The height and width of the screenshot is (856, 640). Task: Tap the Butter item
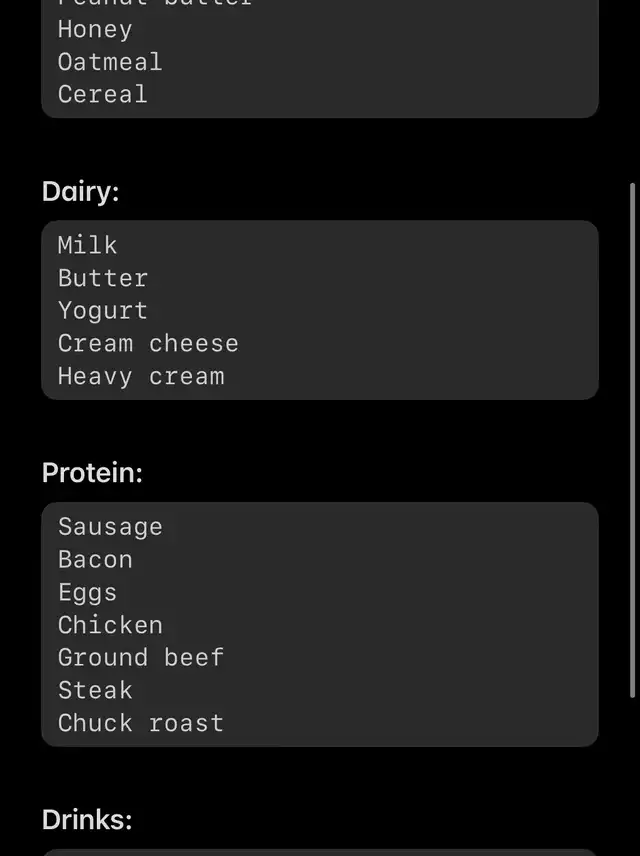coord(103,278)
